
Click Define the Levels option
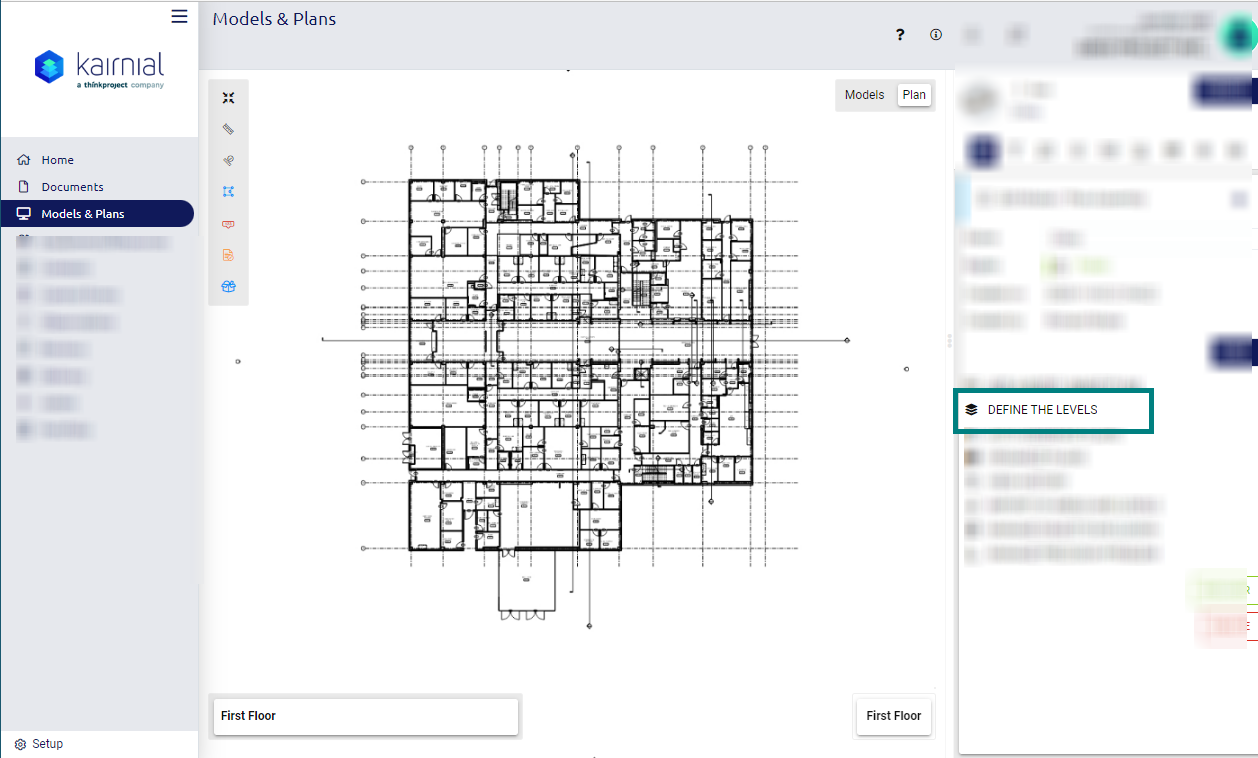(1042, 410)
